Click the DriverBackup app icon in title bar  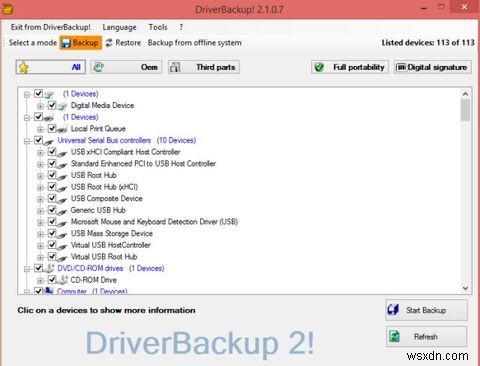pos(7,9)
